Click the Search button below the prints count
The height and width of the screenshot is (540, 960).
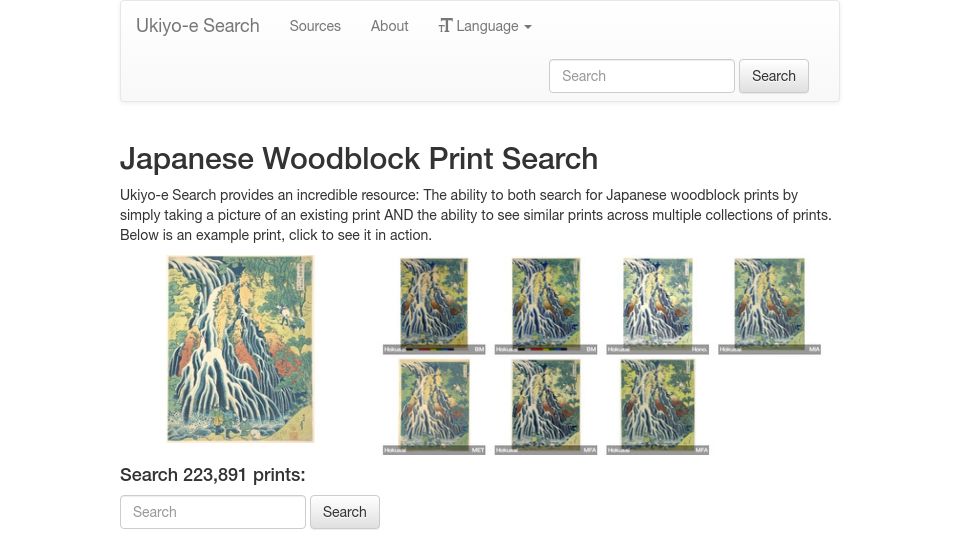click(345, 512)
